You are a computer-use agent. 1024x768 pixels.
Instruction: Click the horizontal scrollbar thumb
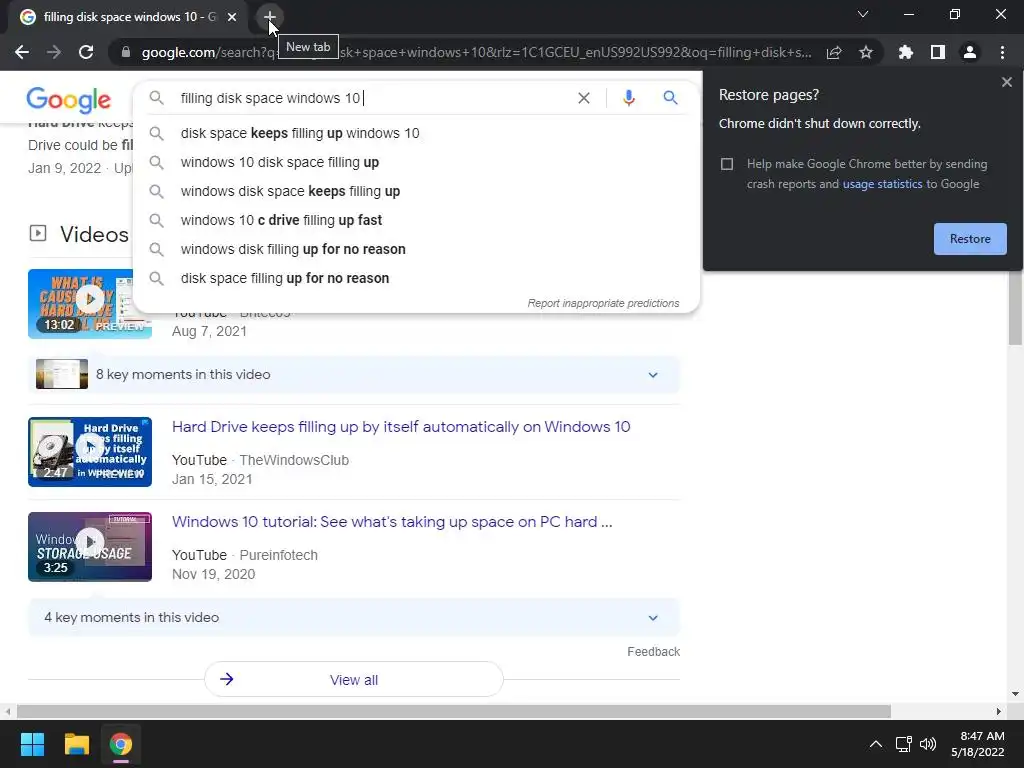tap(454, 711)
